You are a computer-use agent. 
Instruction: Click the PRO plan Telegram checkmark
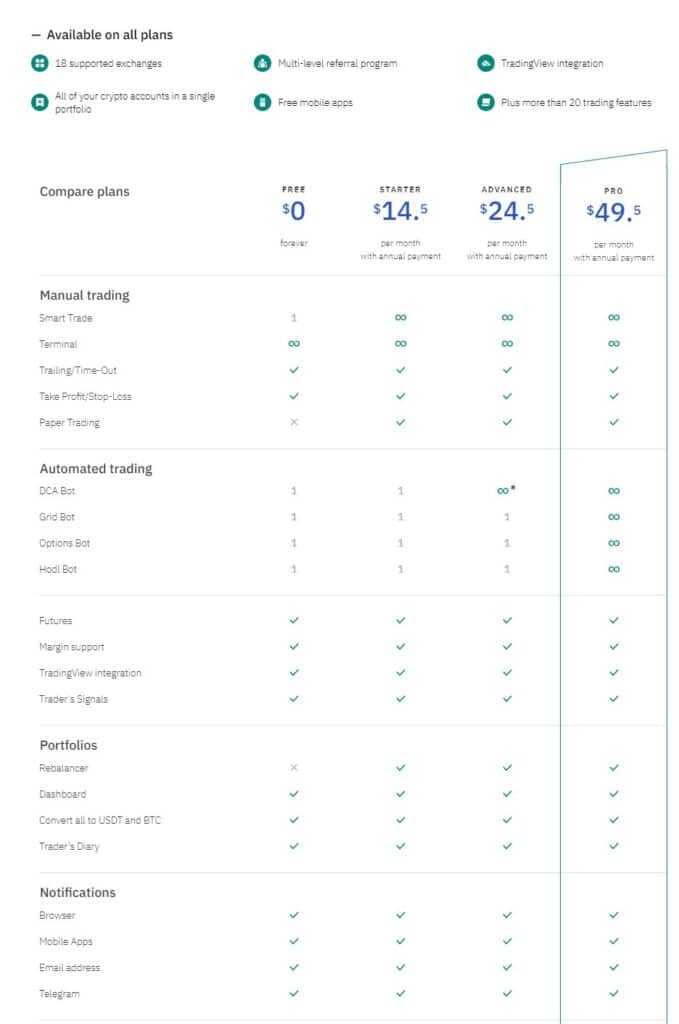click(613, 994)
